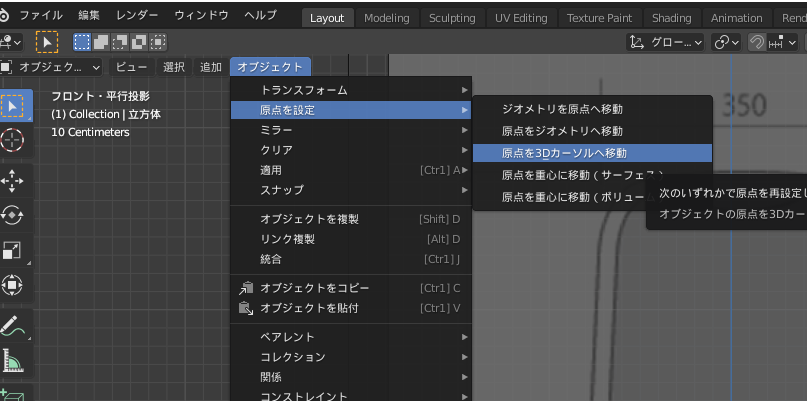Choose 統合 from the menu
The height and width of the screenshot is (401, 807).
[350, 259]
